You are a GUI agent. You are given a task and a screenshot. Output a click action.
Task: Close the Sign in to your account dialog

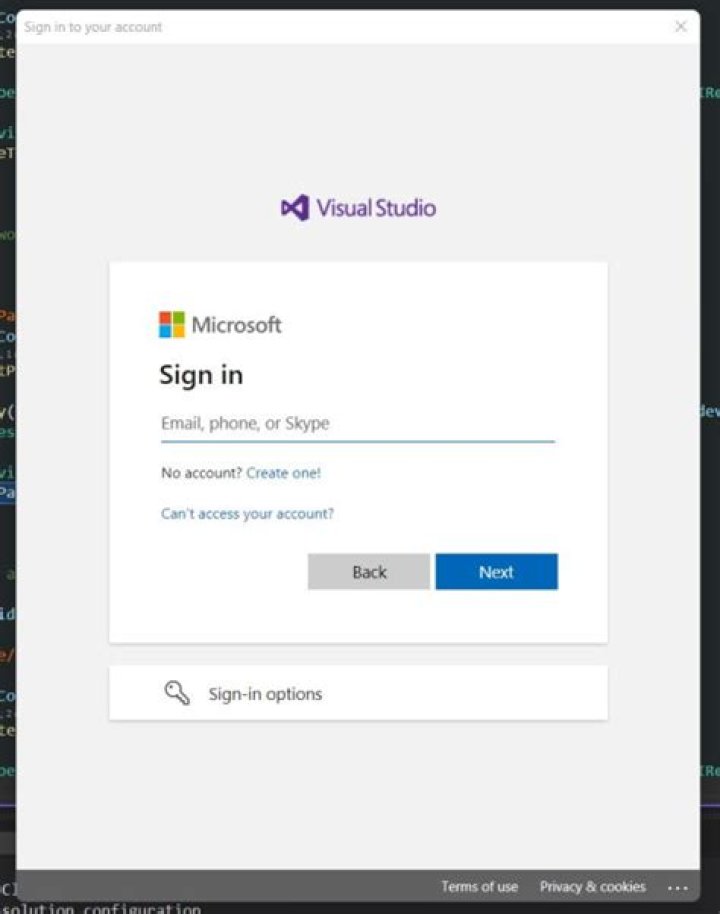pos(680,26)
